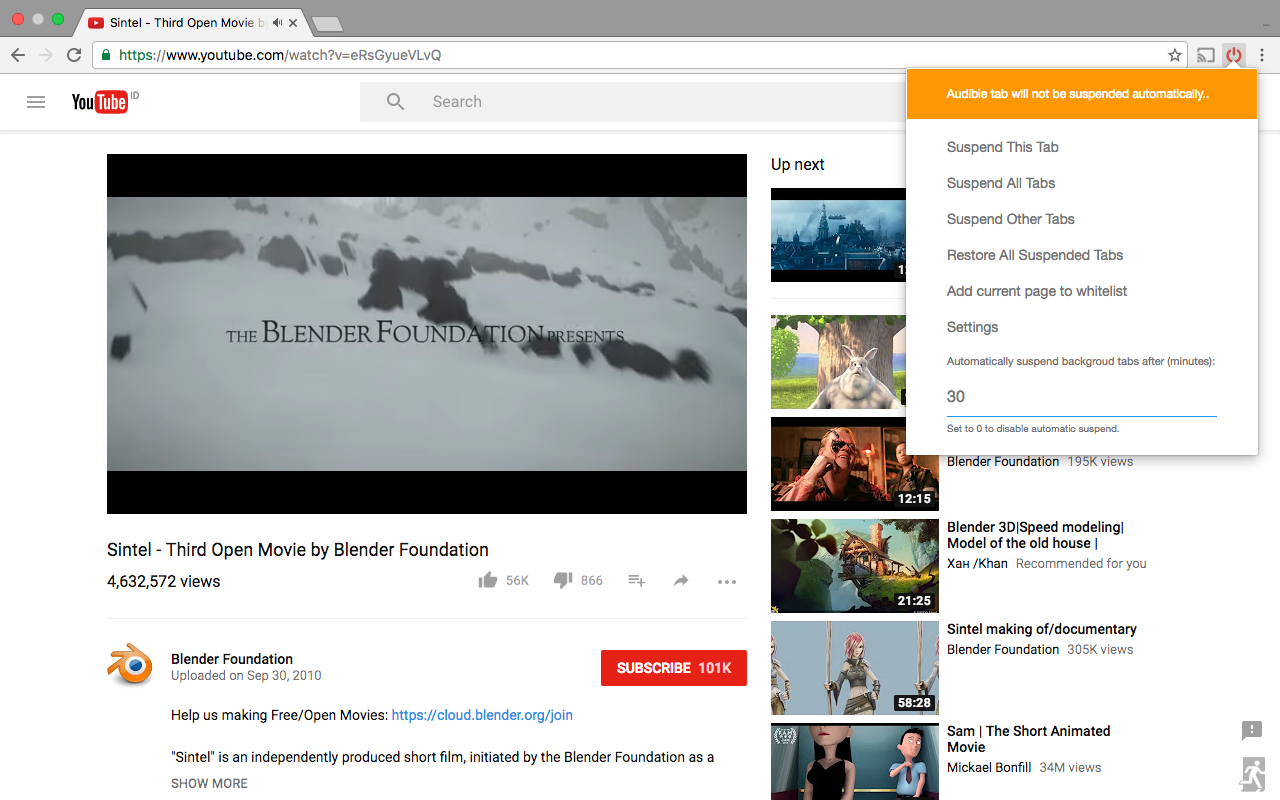Screen dimensions: 1280x800
Task: Click the thumbs down dislike icon
Action: point(563,581)
